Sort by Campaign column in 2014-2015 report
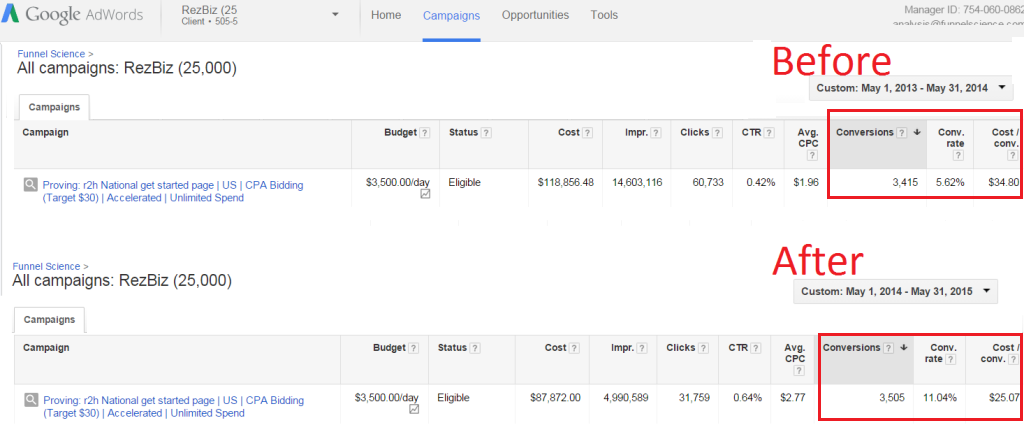This screenshot has height=425, width=1024. click(x=46, y=348)
